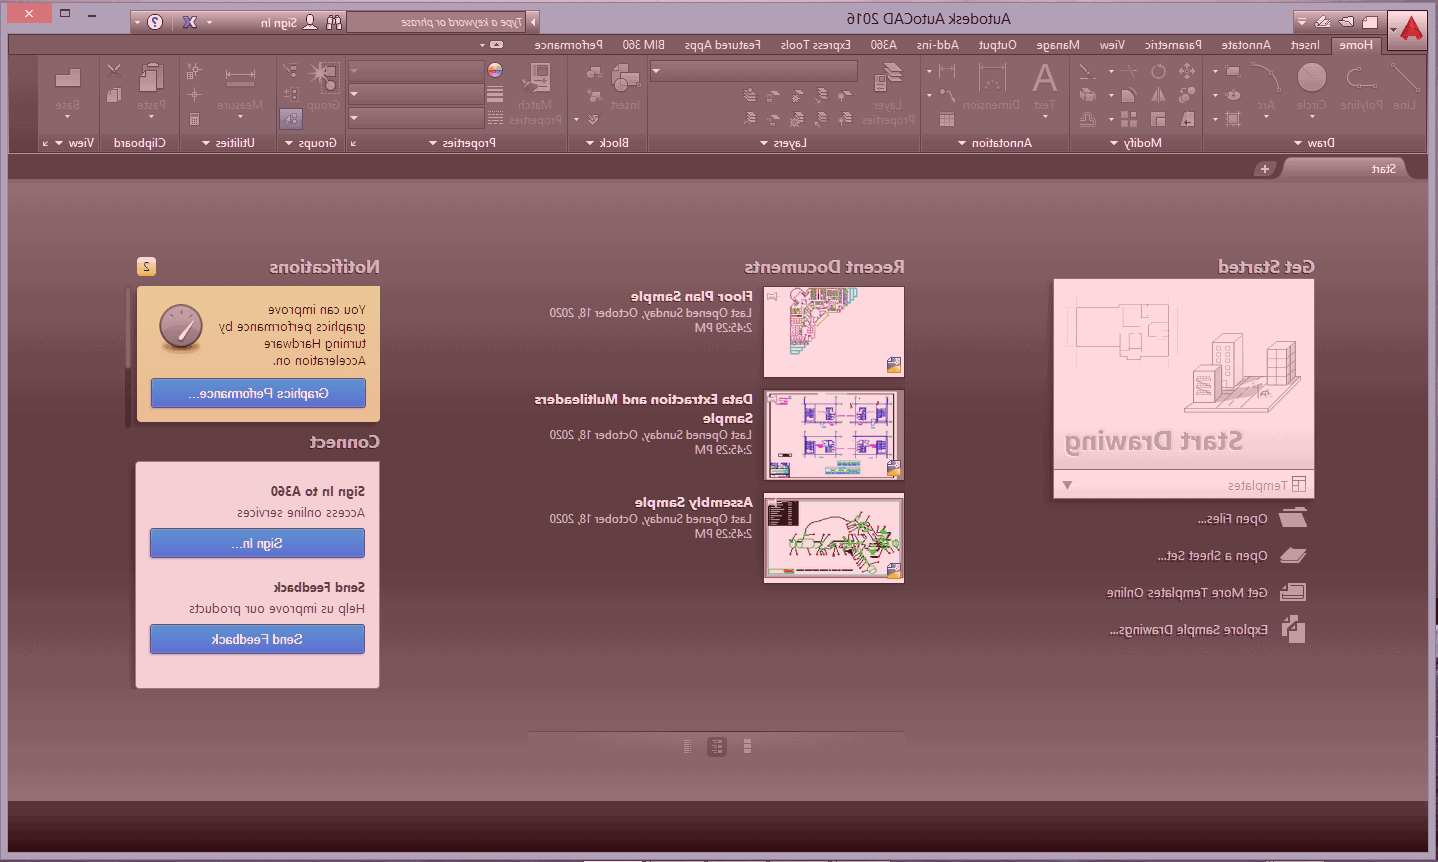The width and height of the screenshot is (1438, 862).
Task: Click the new tab plus button beside Start
Action: (x=1265, y=169)
